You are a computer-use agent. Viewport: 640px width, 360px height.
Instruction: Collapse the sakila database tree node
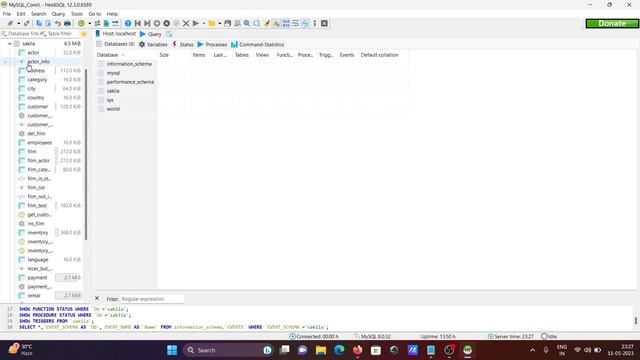tap(10, 43)
